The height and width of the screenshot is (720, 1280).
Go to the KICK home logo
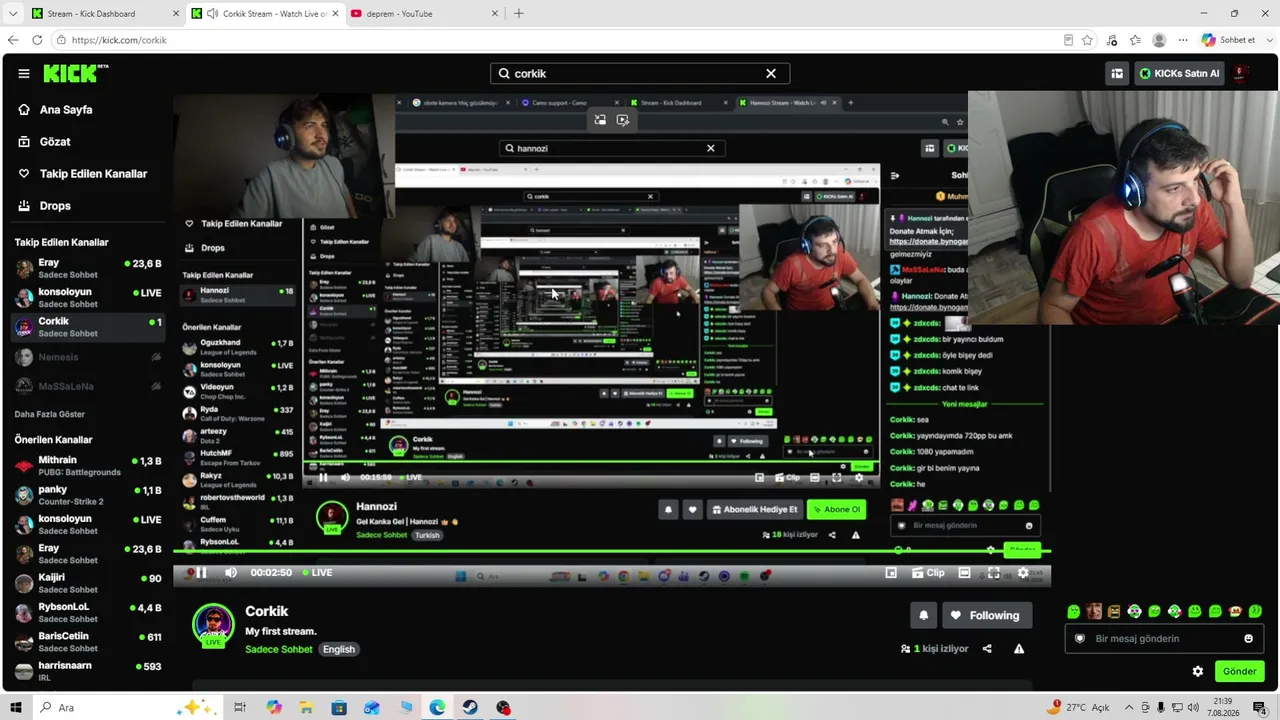(x=76, y=73)
